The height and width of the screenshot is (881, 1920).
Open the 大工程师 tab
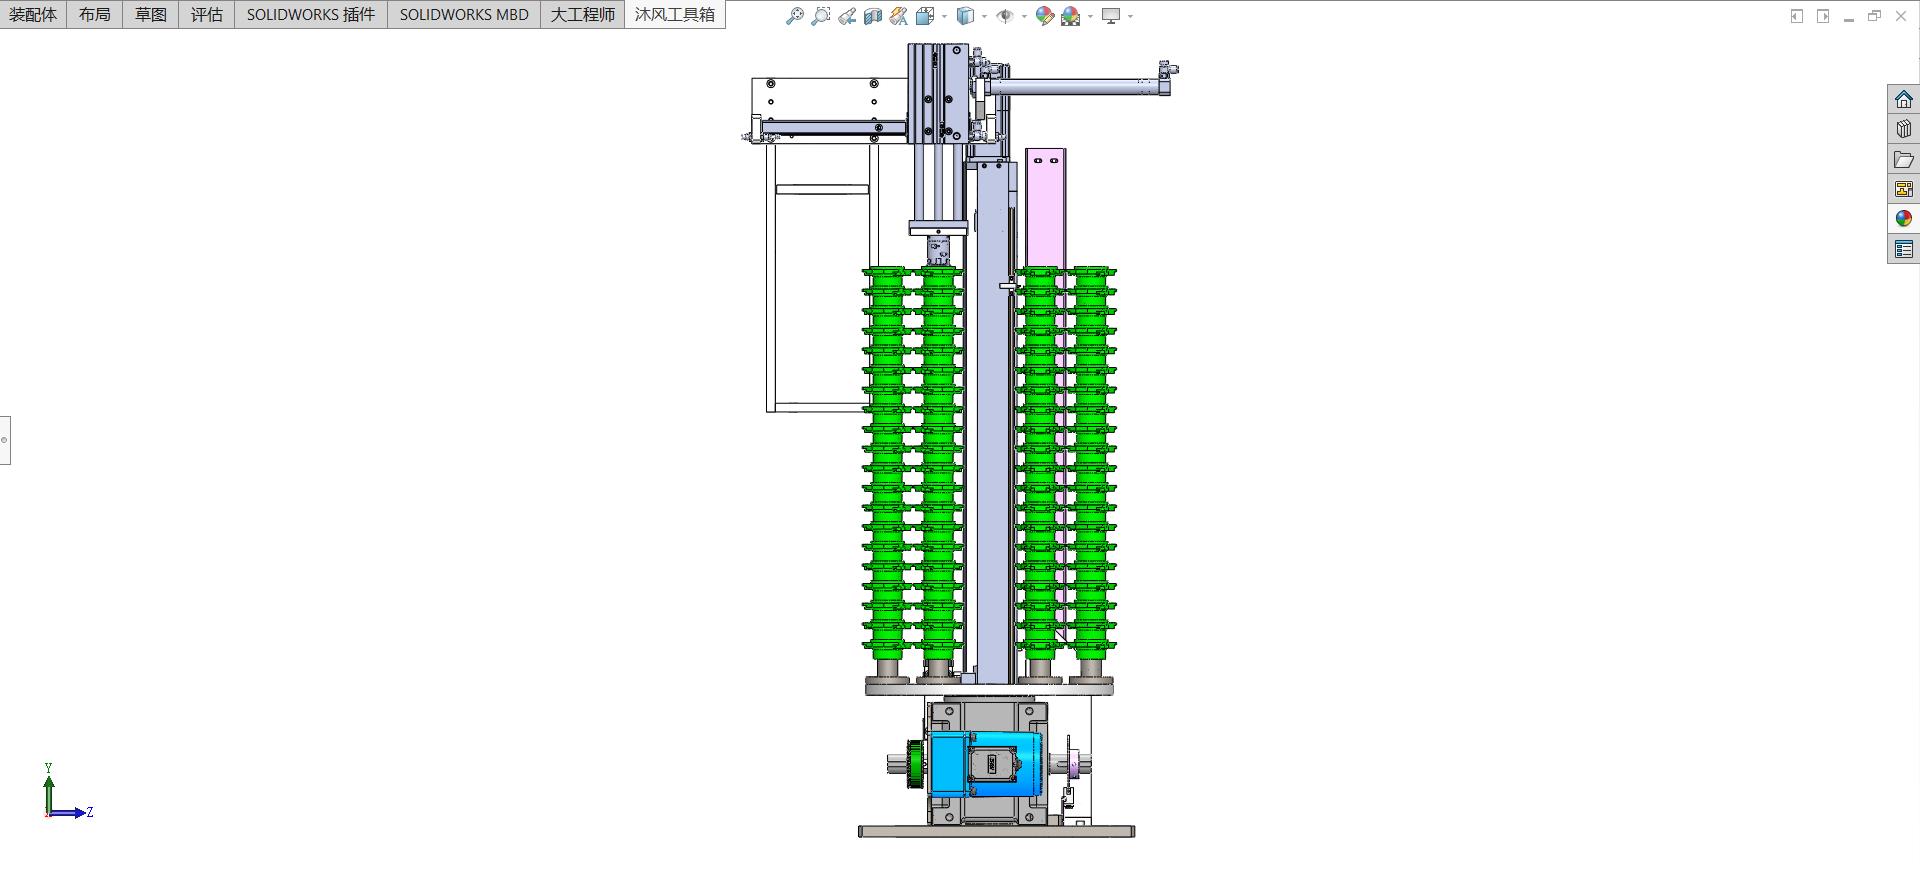[583, 14]
